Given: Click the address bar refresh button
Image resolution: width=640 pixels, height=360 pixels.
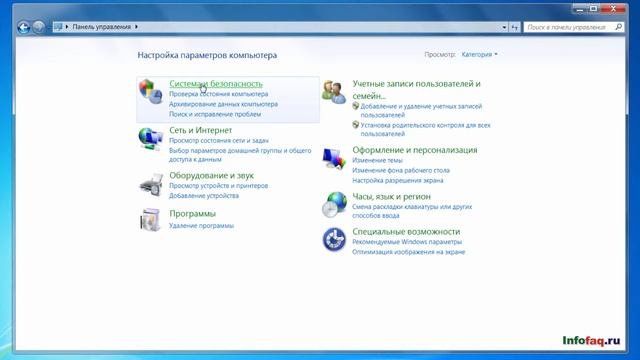Looking at the screenshot, I should (x=515, y=27).
